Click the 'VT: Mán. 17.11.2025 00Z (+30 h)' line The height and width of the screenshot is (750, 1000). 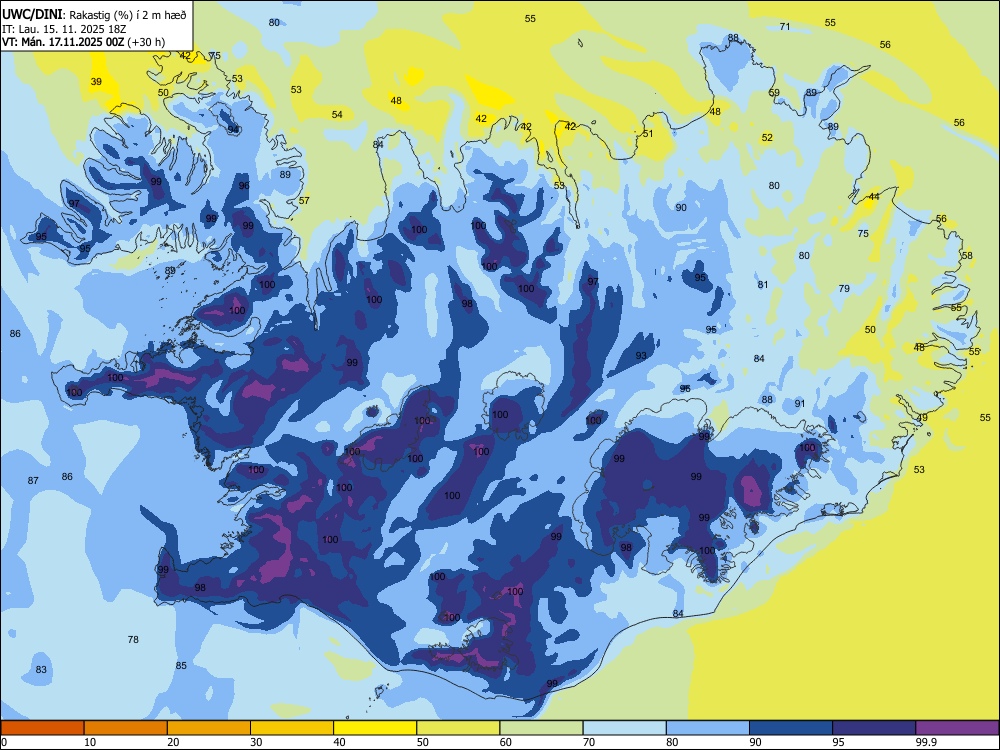(84, 42)
